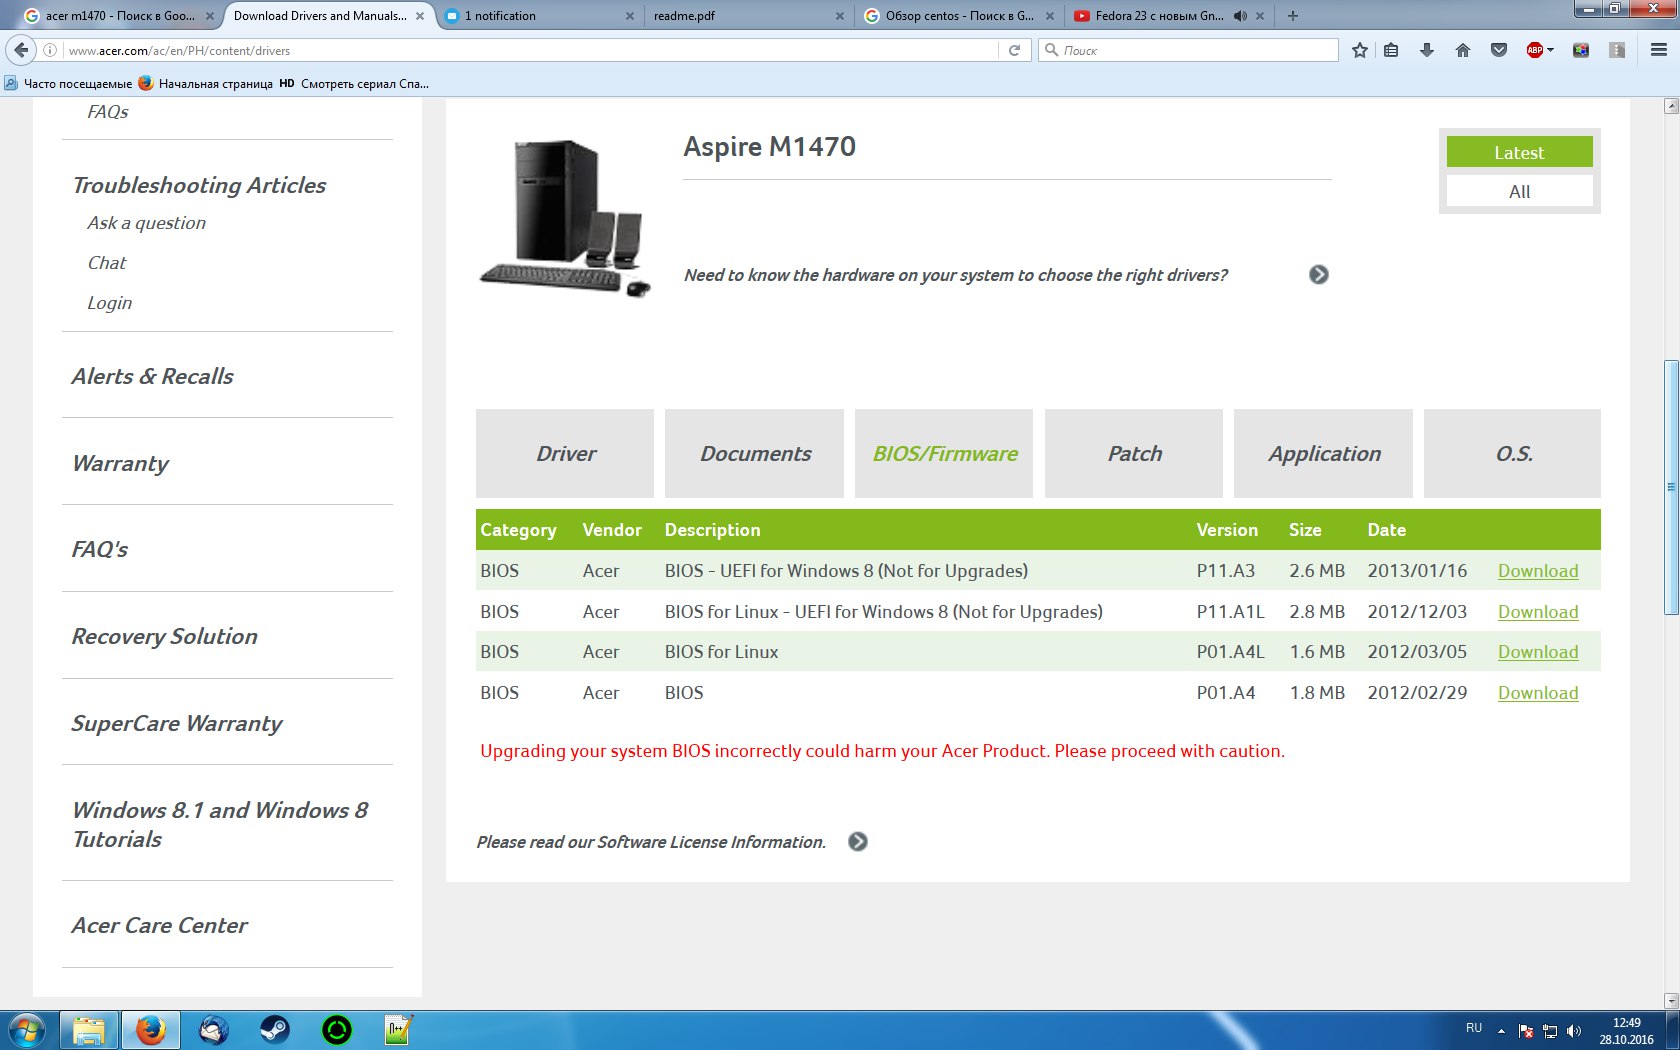This screenshot has width=1680, height=1050.
Task: Bookmark this page with the star icon
Action: [x=1360, y=50]
